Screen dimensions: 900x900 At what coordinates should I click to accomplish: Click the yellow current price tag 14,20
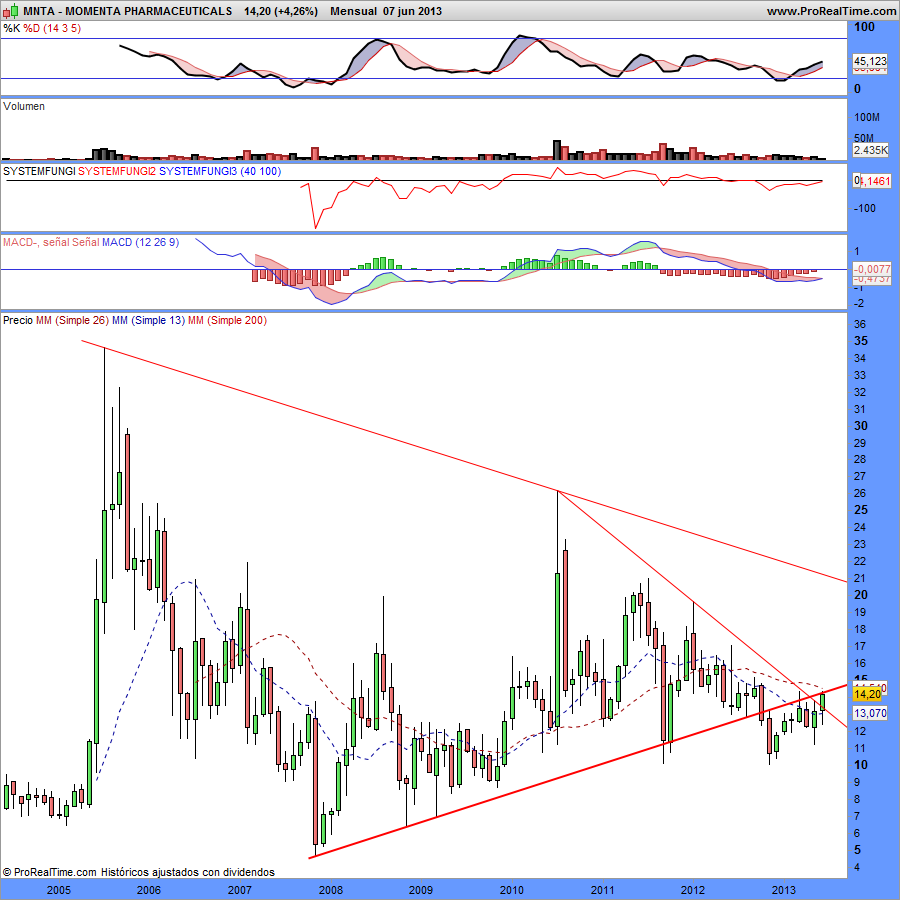(867, 695)
